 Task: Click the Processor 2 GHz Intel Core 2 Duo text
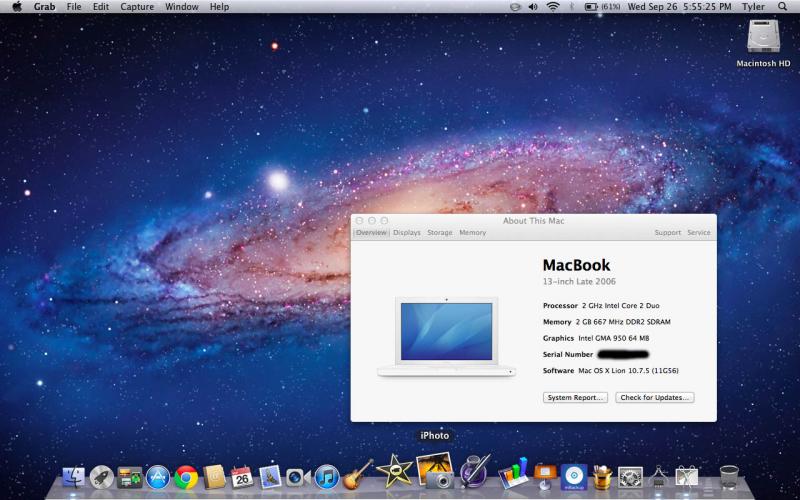tap(601, 306)
